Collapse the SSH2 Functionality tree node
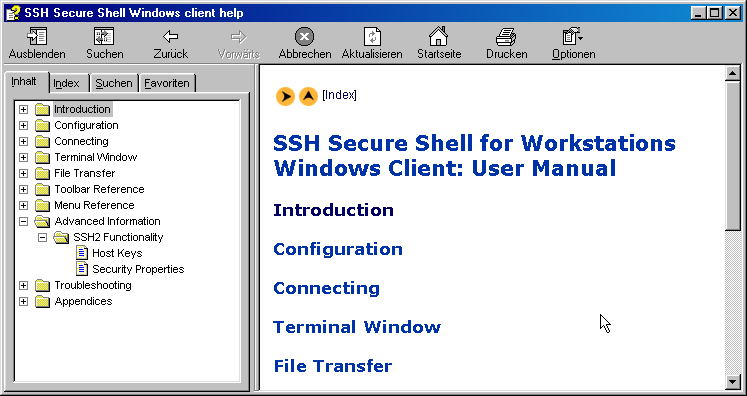 pos(42,237)
